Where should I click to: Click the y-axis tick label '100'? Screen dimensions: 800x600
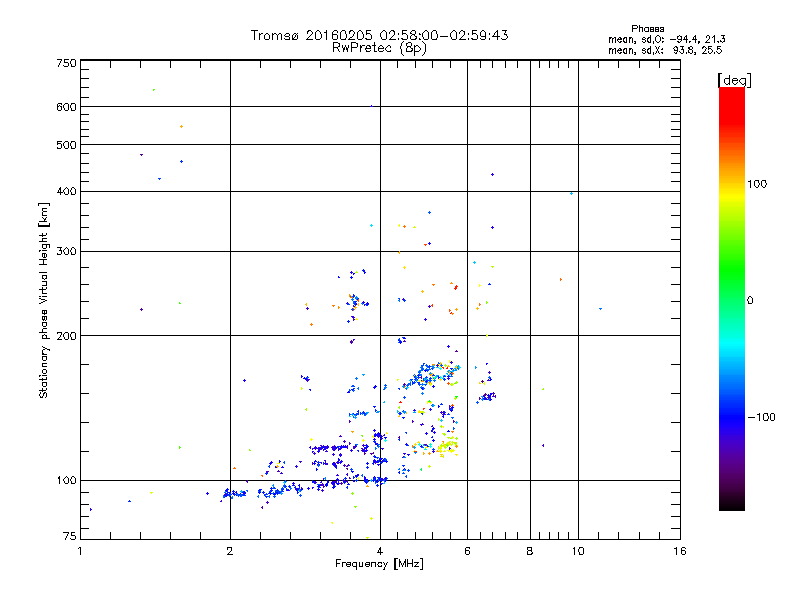click(x=66, y=481)
